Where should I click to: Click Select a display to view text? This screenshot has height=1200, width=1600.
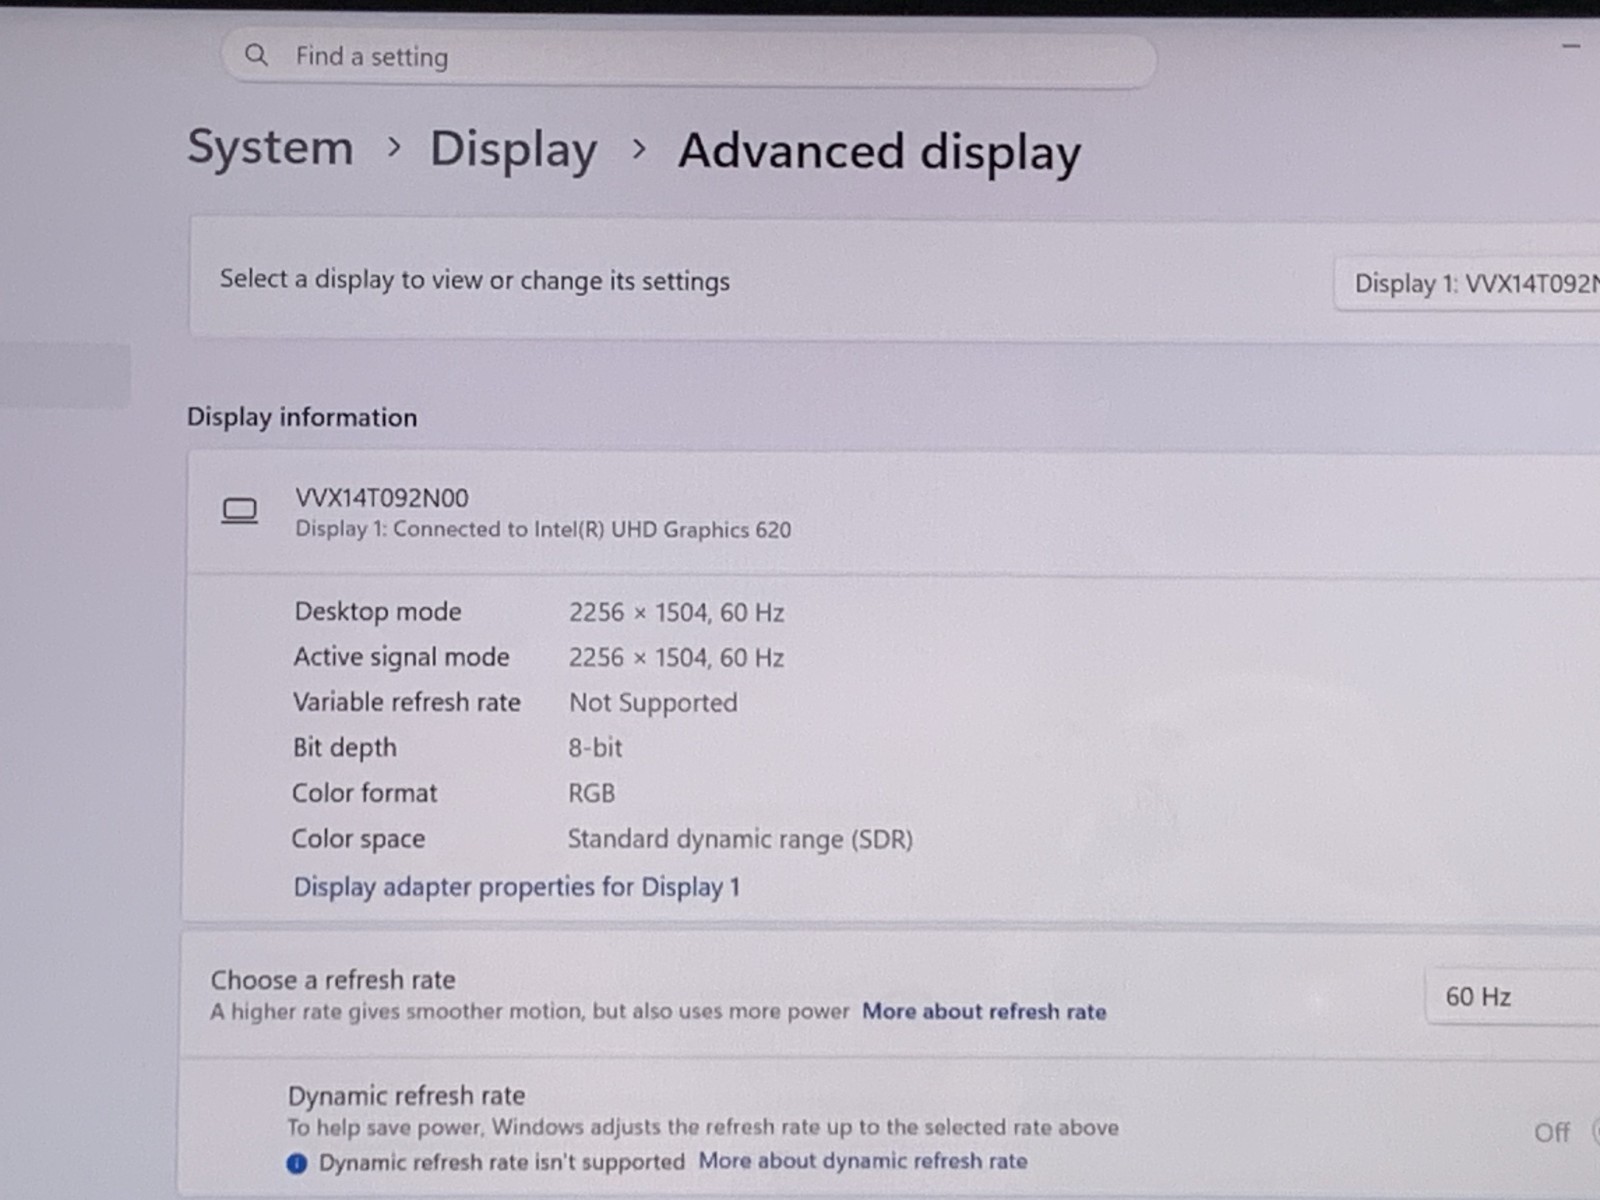(x=475, y=281)
